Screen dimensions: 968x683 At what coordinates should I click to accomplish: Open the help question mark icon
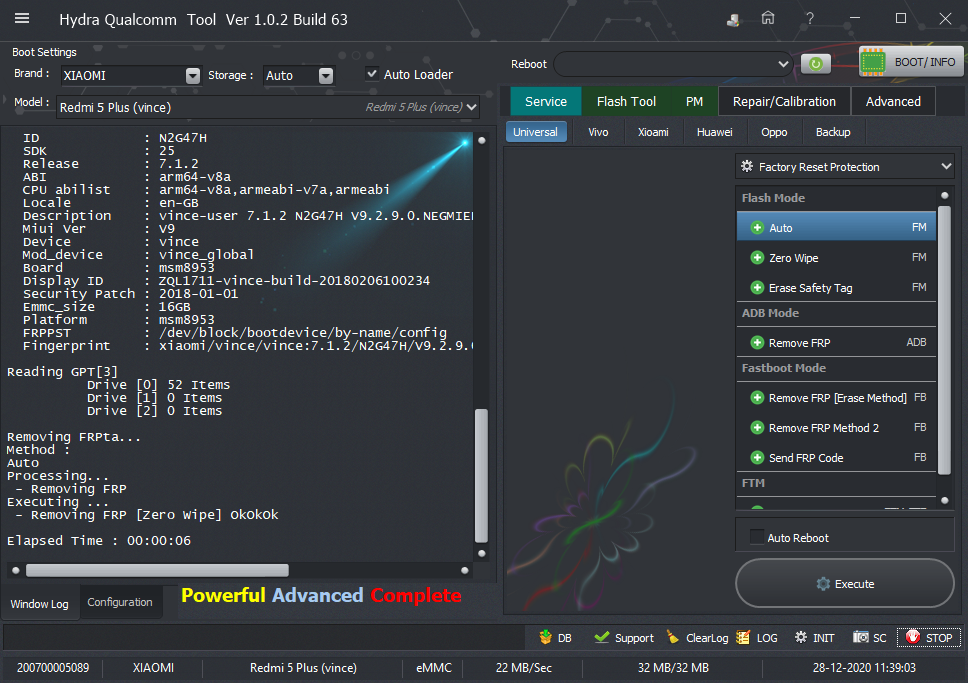pyautogui.click(x=809, y=19)
